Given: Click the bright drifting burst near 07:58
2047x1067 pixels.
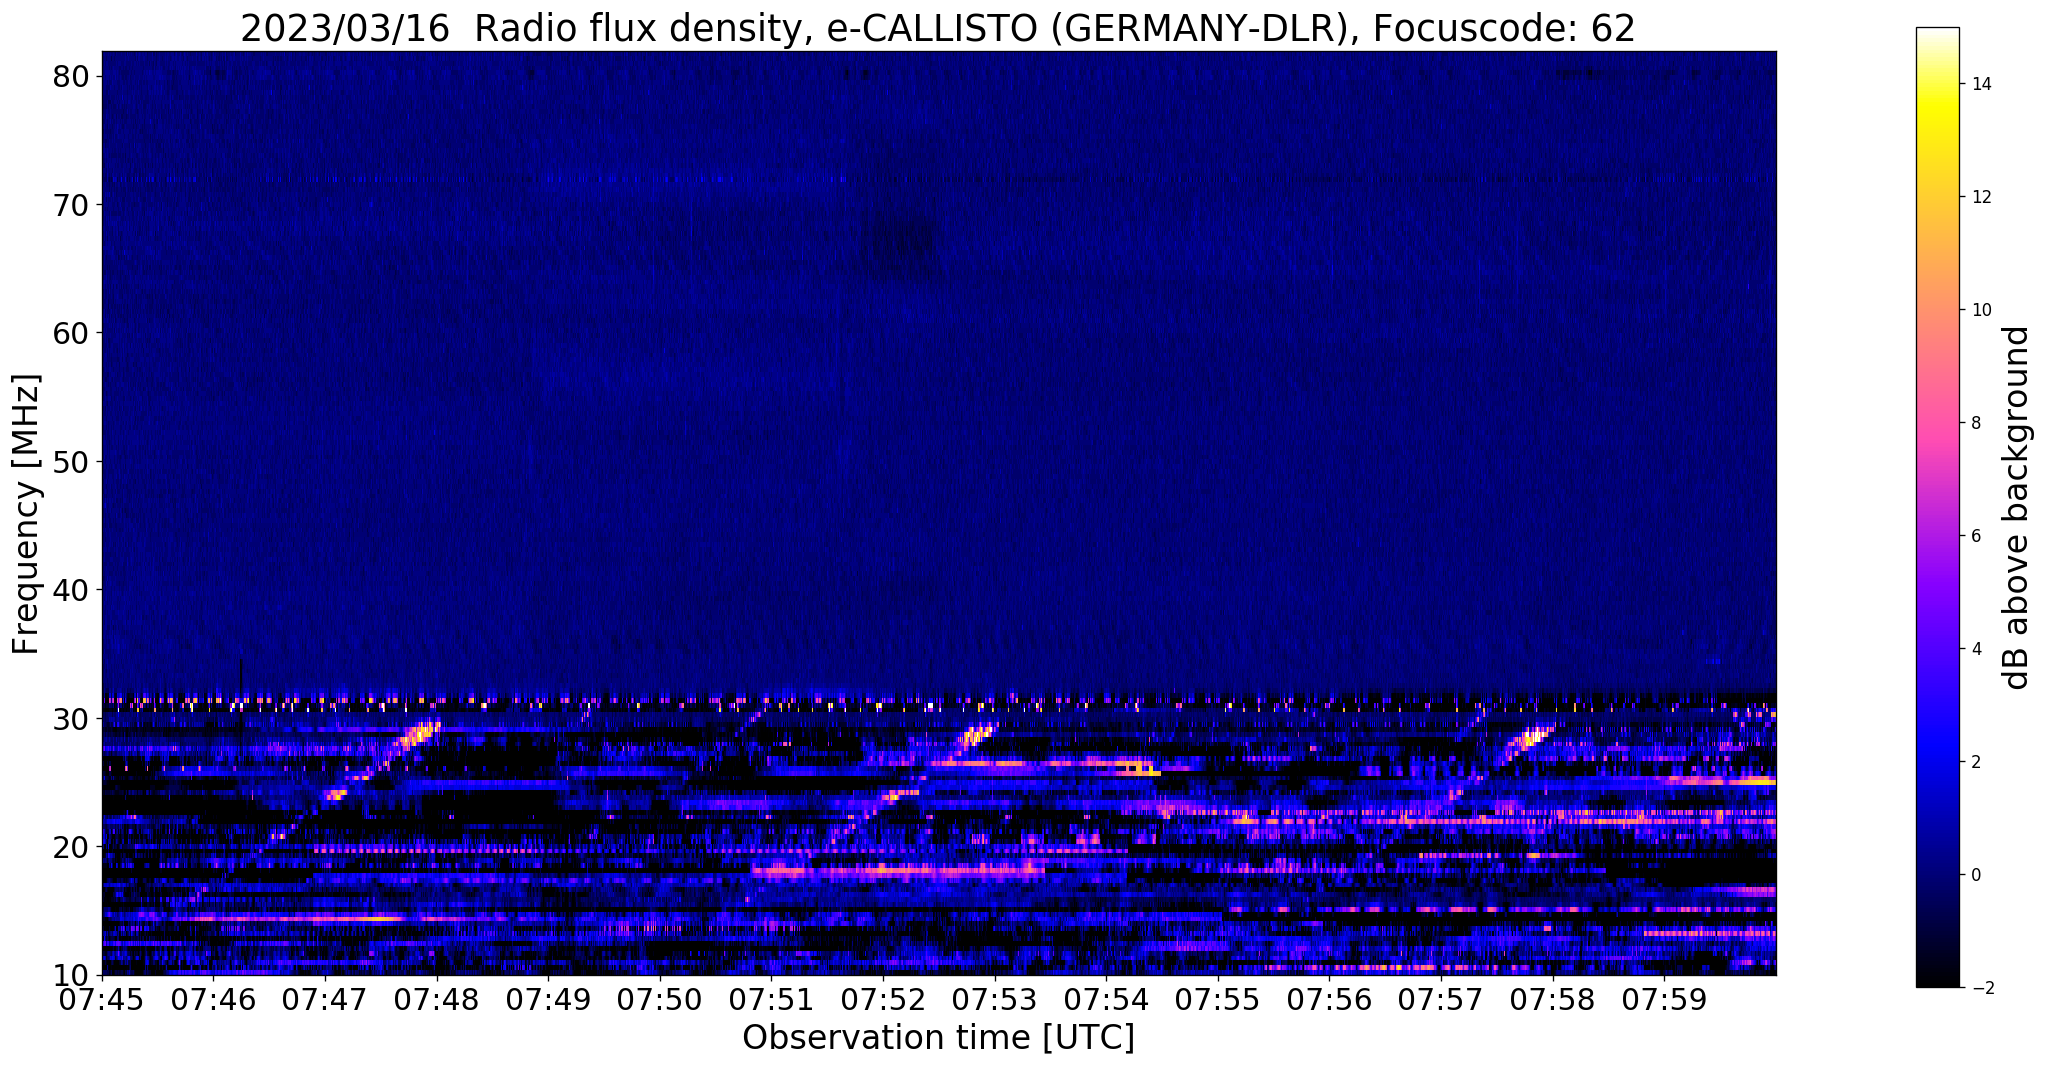Looking at the screenshot, I should coord(1530,740).
